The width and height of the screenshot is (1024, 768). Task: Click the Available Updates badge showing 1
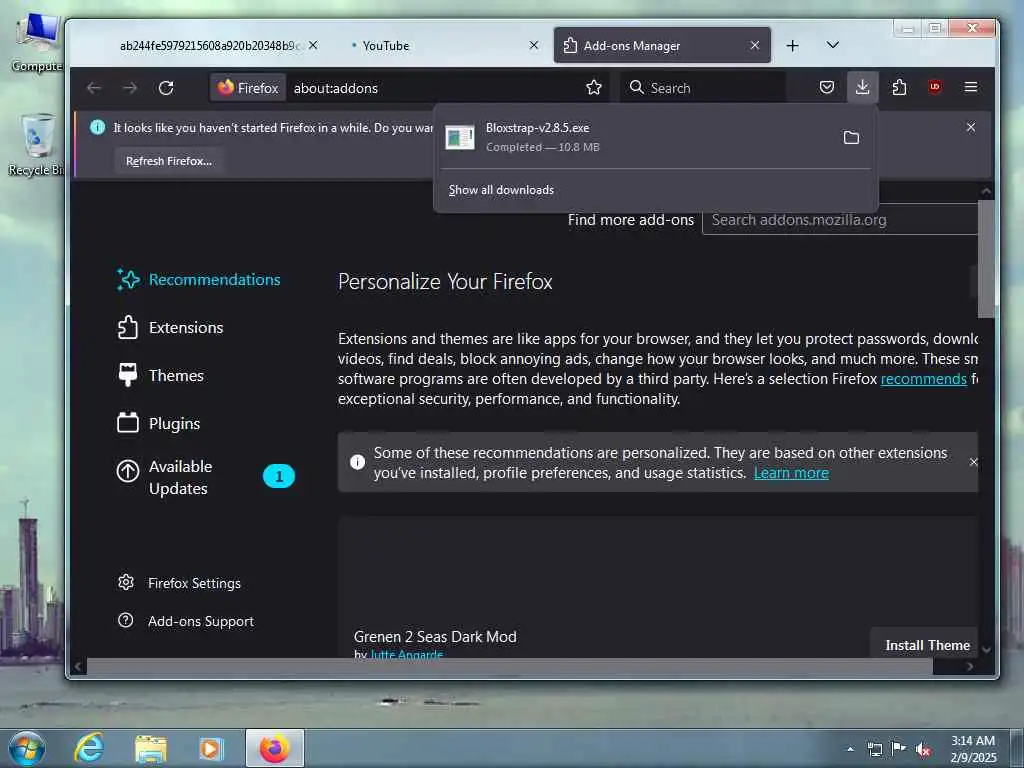pos(279,476)
